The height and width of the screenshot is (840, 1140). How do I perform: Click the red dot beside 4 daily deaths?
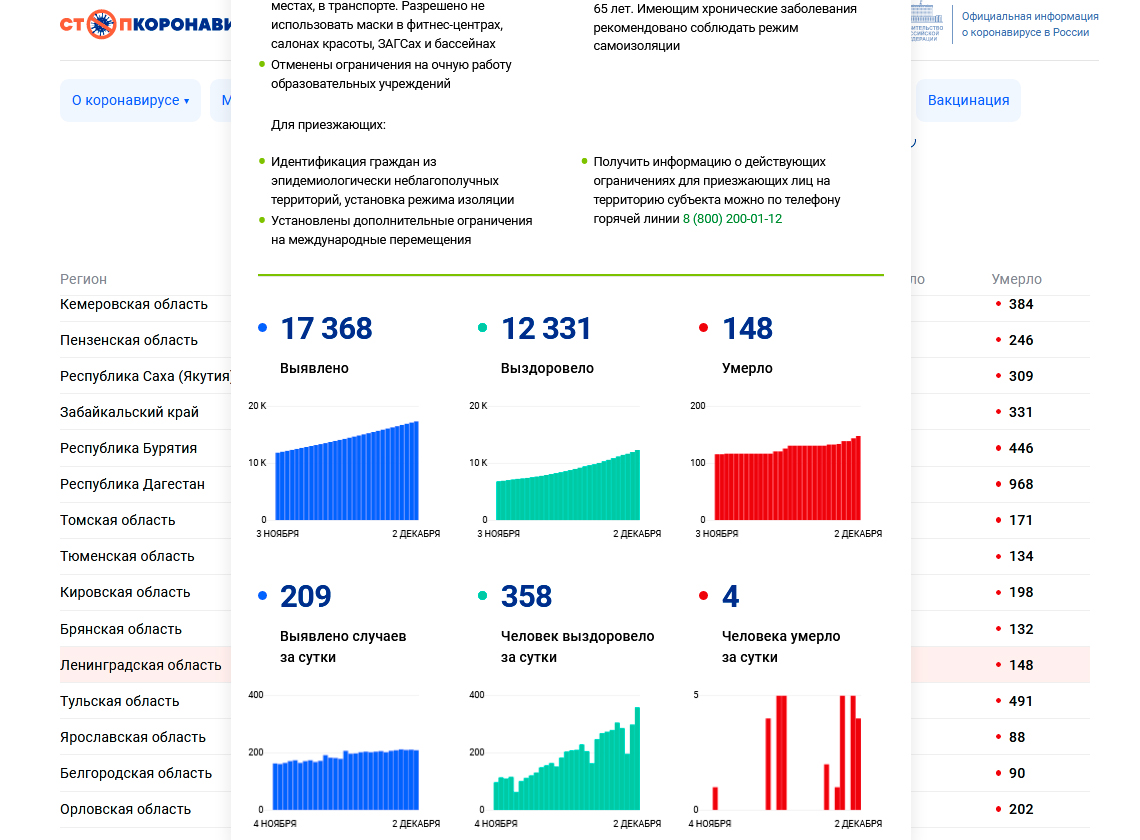703,596
